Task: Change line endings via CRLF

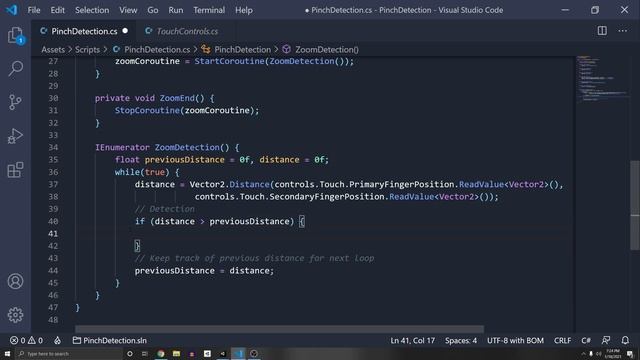Action: [562, 340]
